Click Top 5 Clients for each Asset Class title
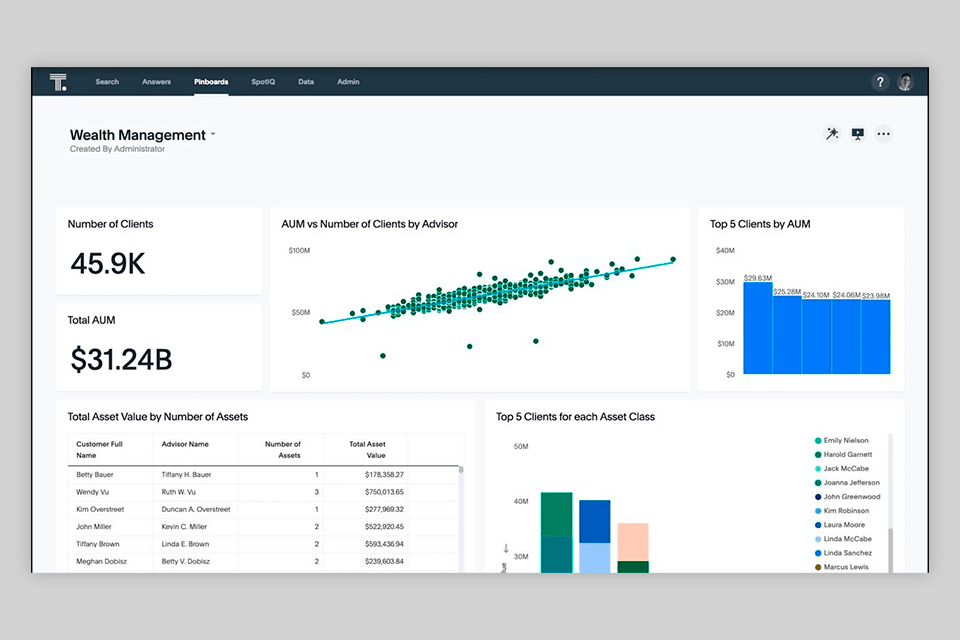The image size is (960, 640). coord(575,417)
